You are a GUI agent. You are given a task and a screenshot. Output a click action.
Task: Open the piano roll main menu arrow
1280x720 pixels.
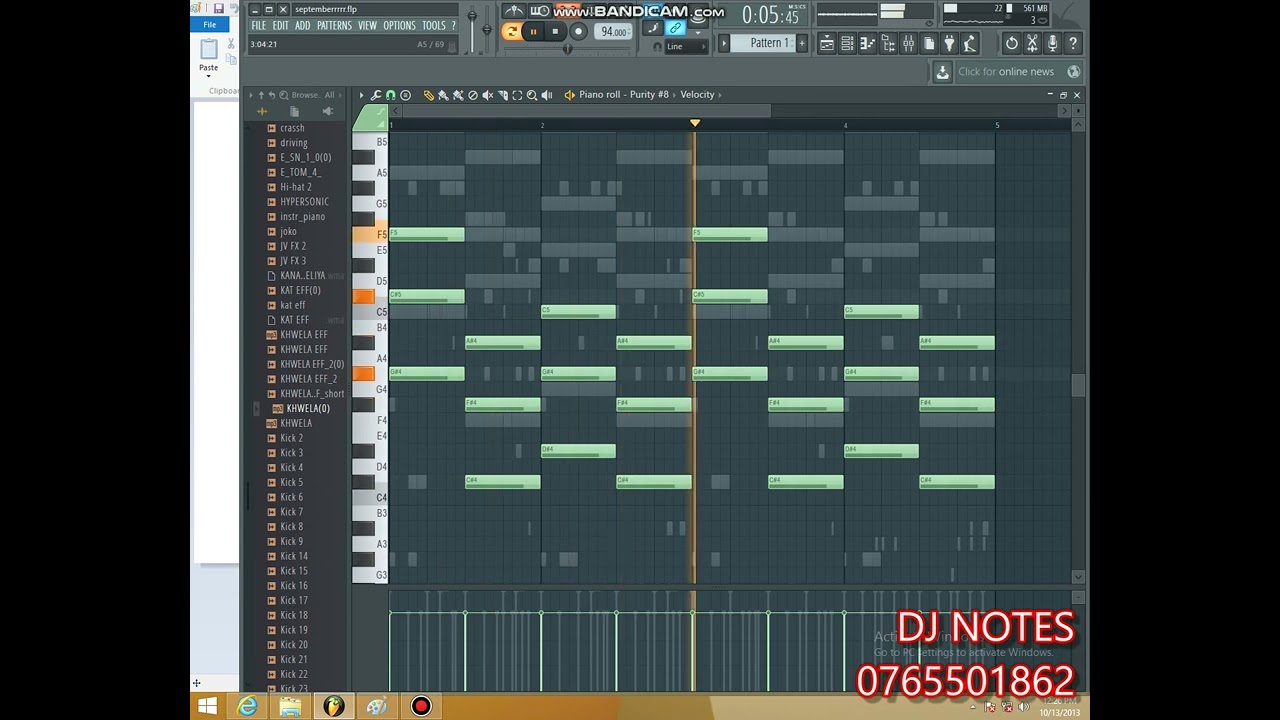click(361, 95)
